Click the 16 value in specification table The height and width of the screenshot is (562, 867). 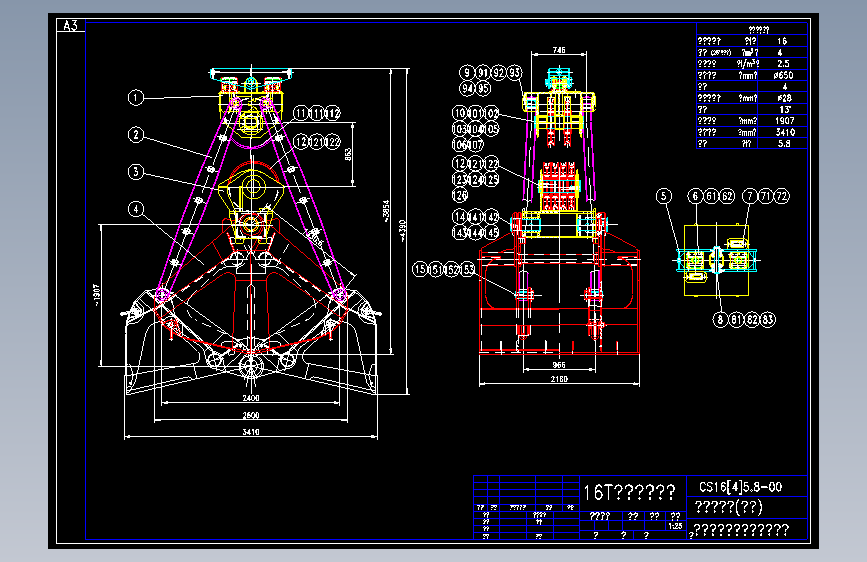[781, 41]
